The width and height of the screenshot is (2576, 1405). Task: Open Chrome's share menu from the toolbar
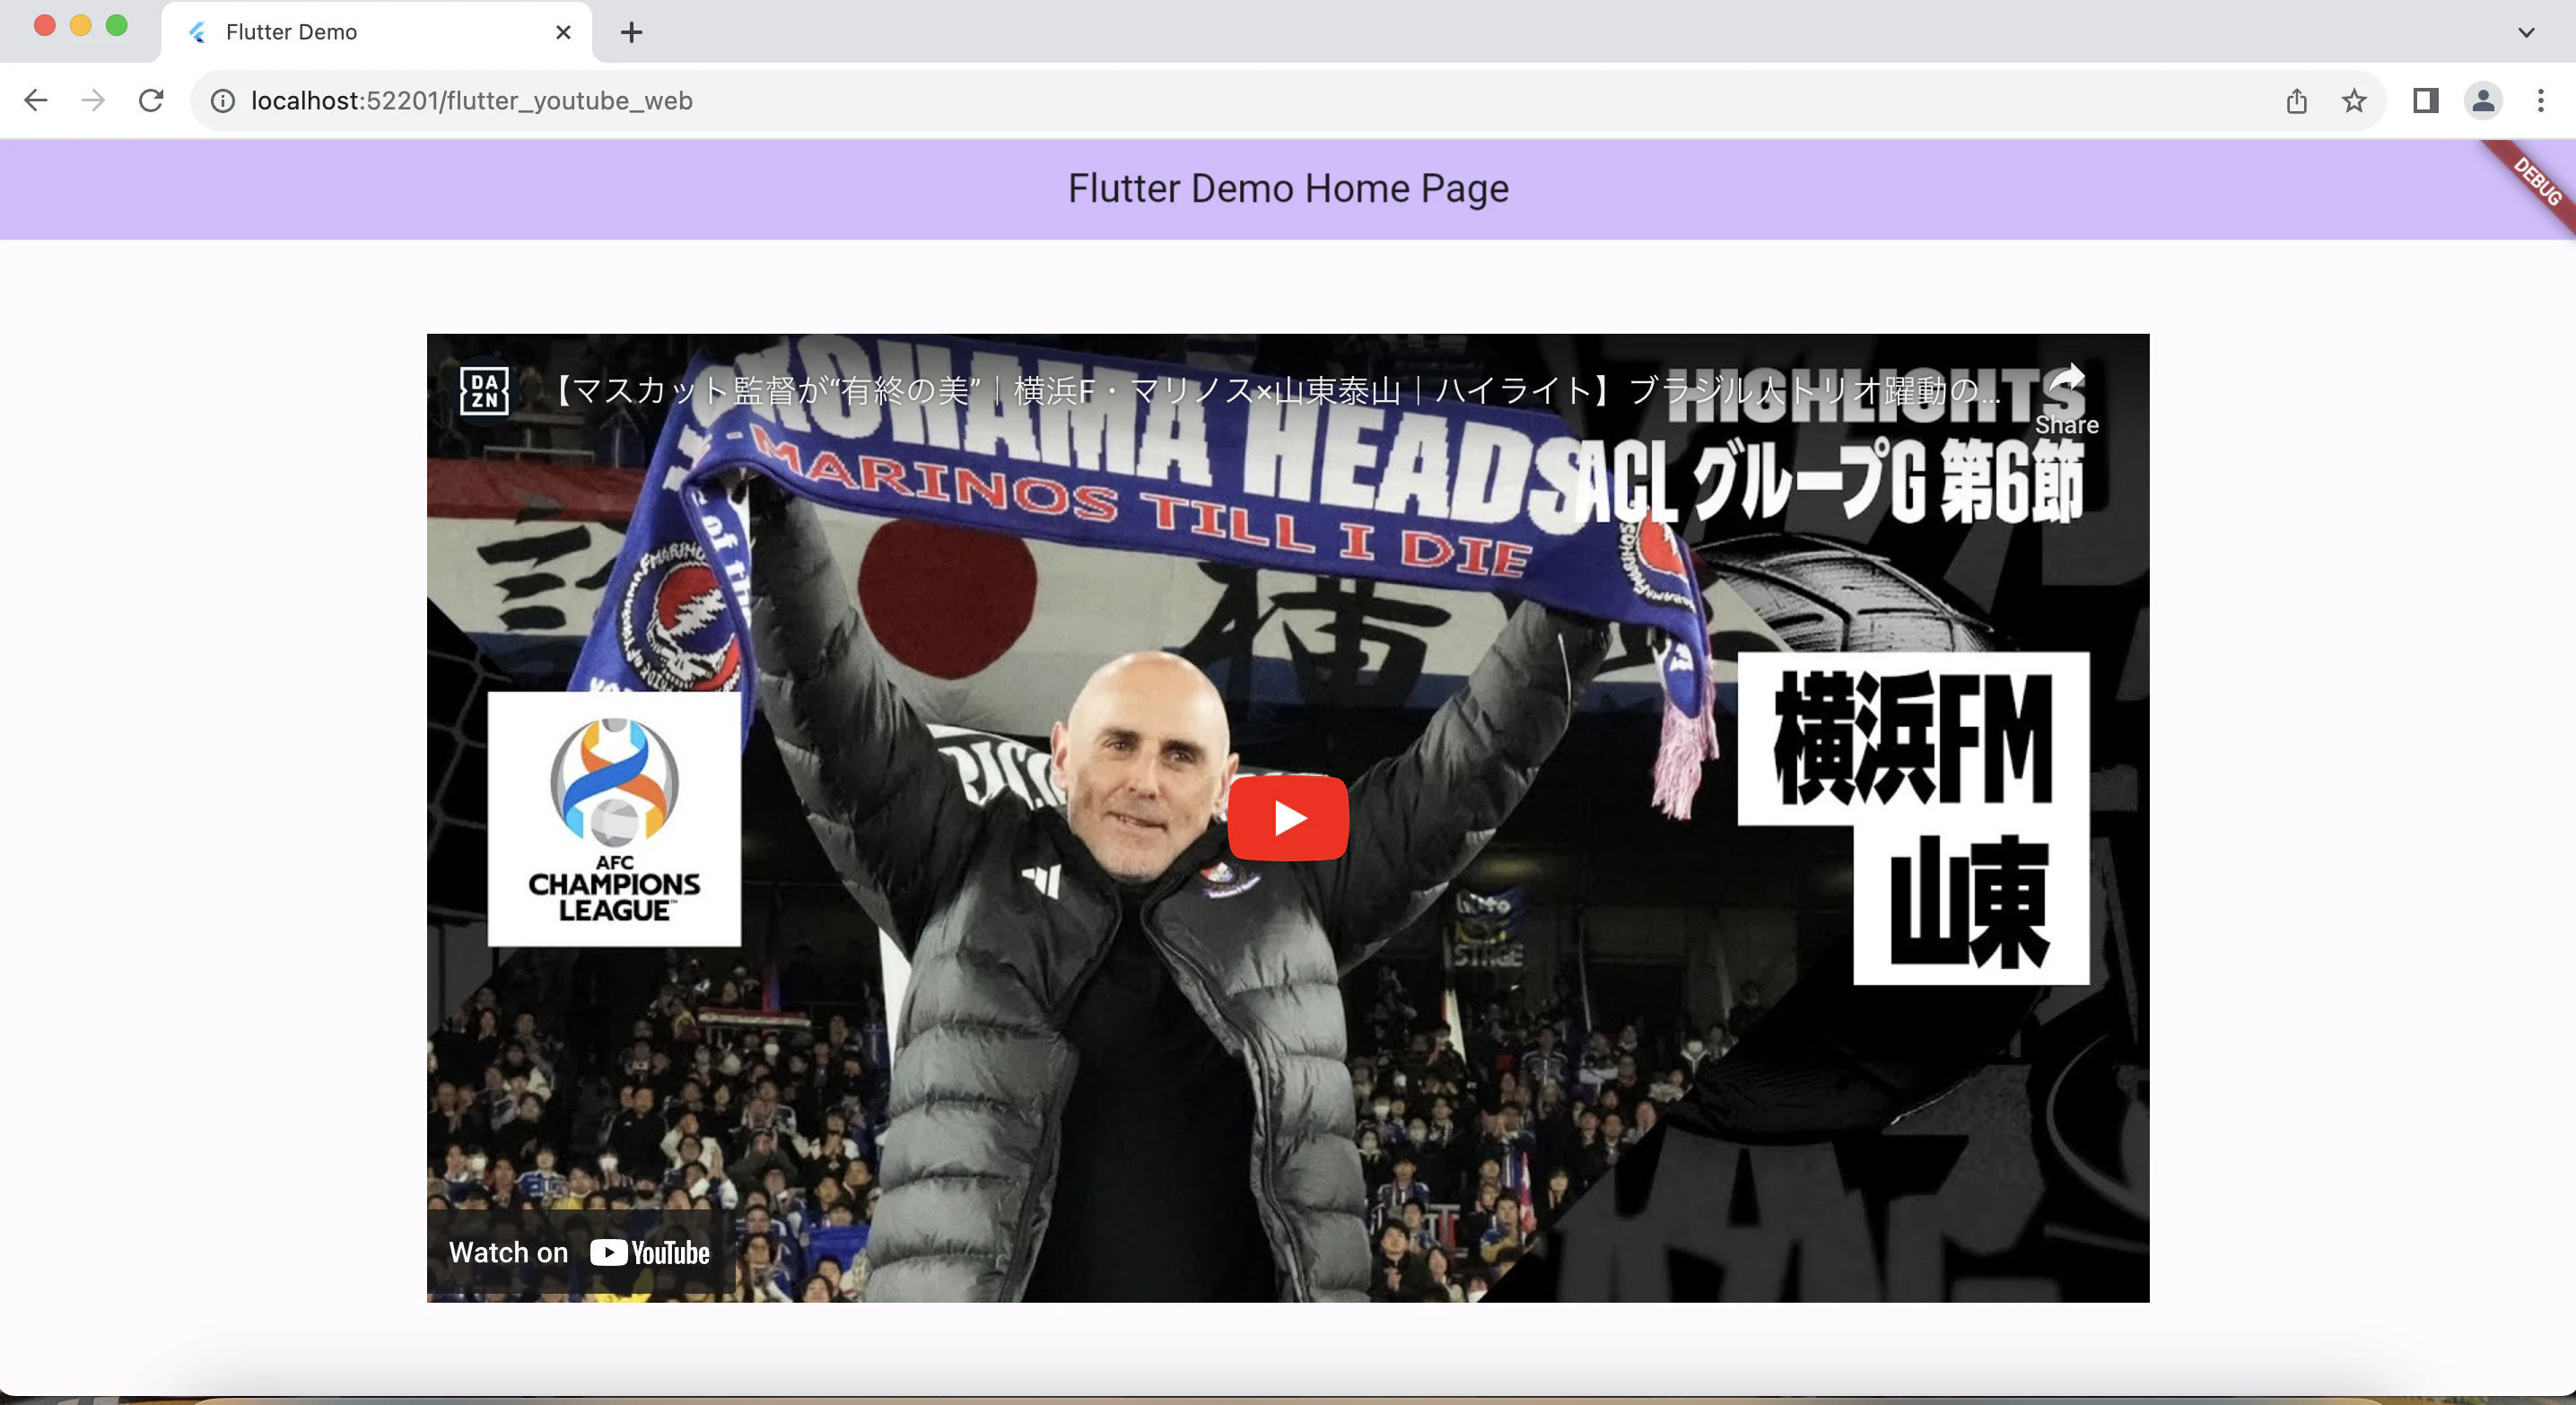(2296, 100)
